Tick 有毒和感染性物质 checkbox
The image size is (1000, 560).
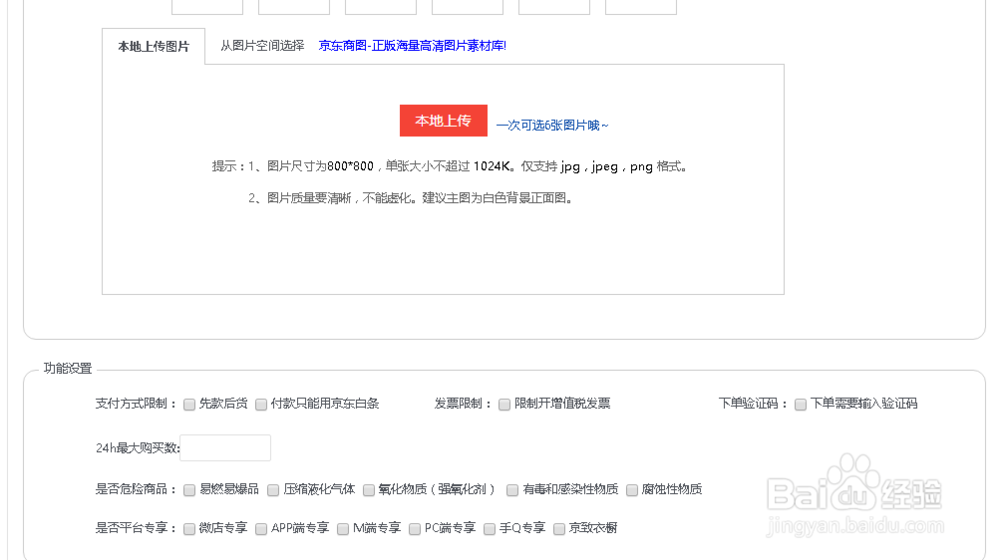point(512,490)
